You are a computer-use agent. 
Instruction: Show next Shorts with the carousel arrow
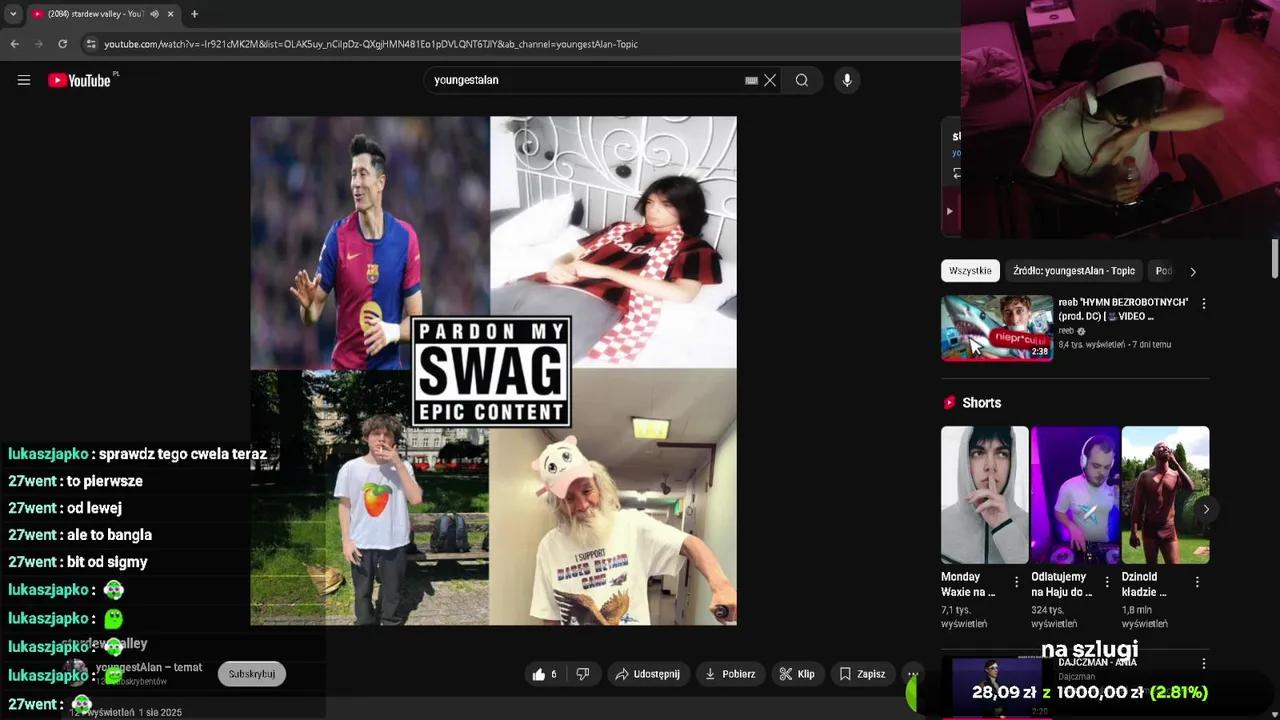coord(1206,509)
